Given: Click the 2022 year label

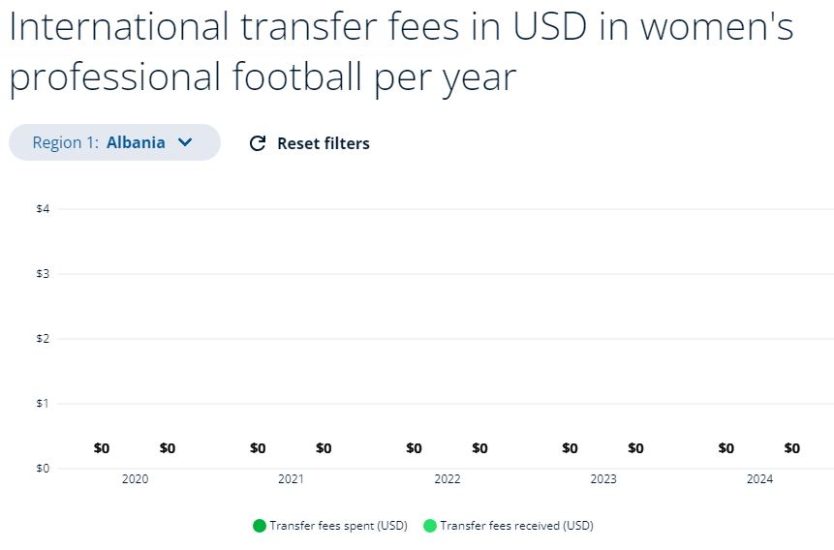Looking at the screenshot, I should 447,480.
